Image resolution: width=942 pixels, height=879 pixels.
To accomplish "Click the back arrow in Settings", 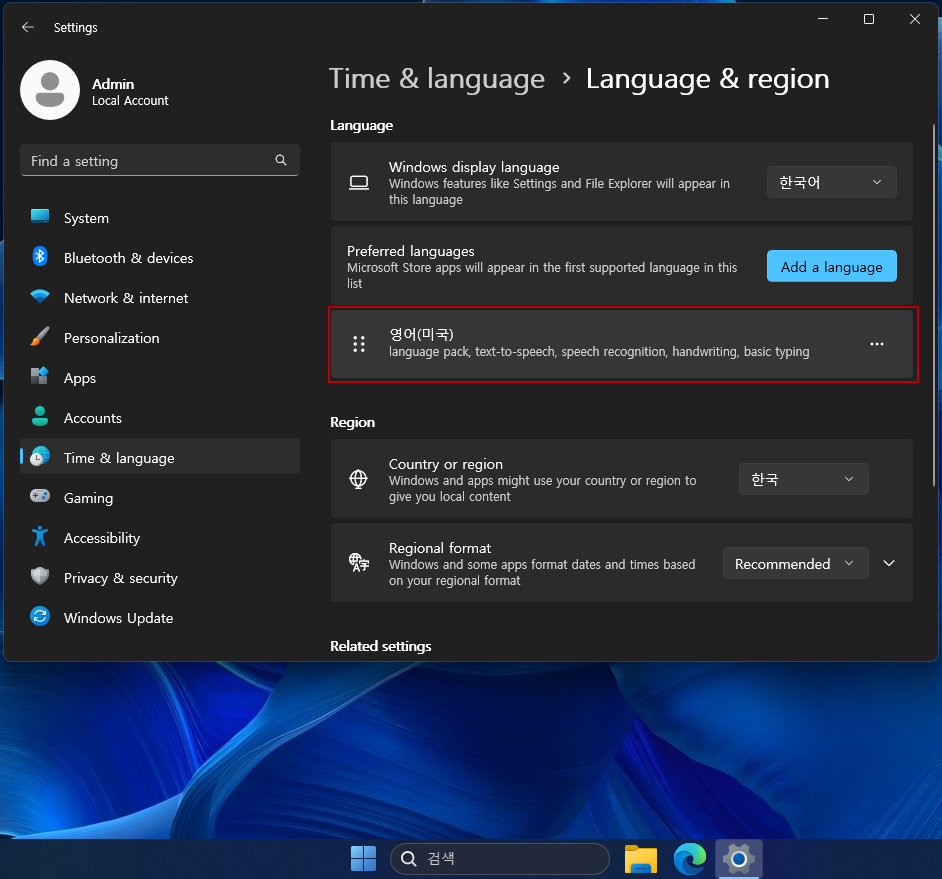I will pyautogui.click(x=28, y=27).
